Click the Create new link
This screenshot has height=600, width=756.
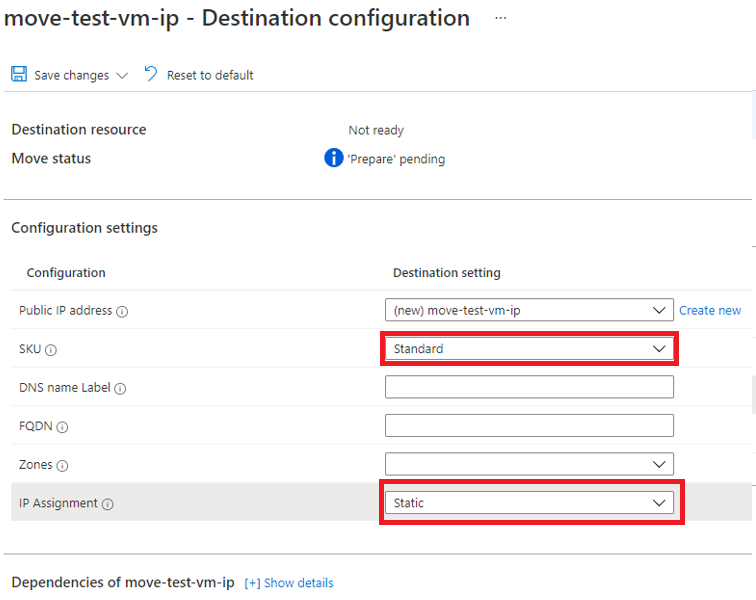click(710, 311)
